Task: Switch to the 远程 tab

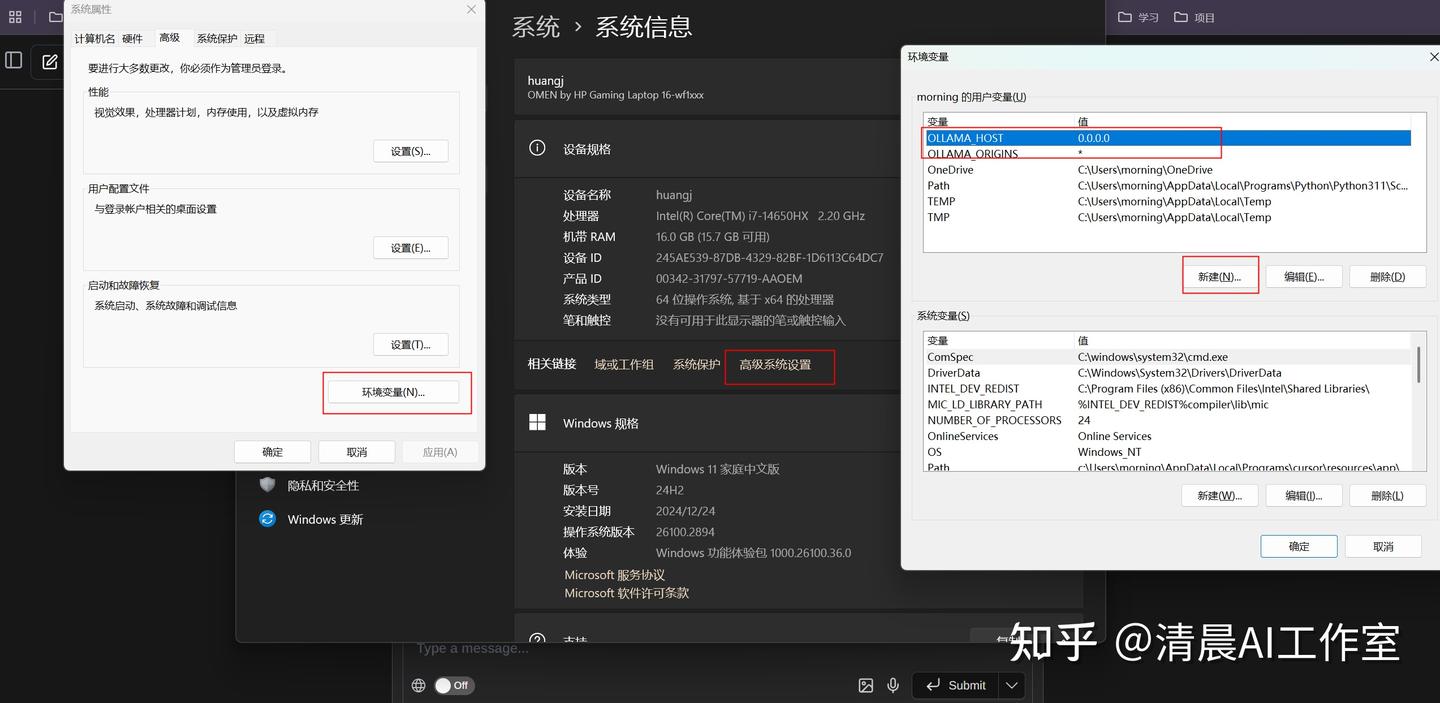Action: click(x=255, y=38)
